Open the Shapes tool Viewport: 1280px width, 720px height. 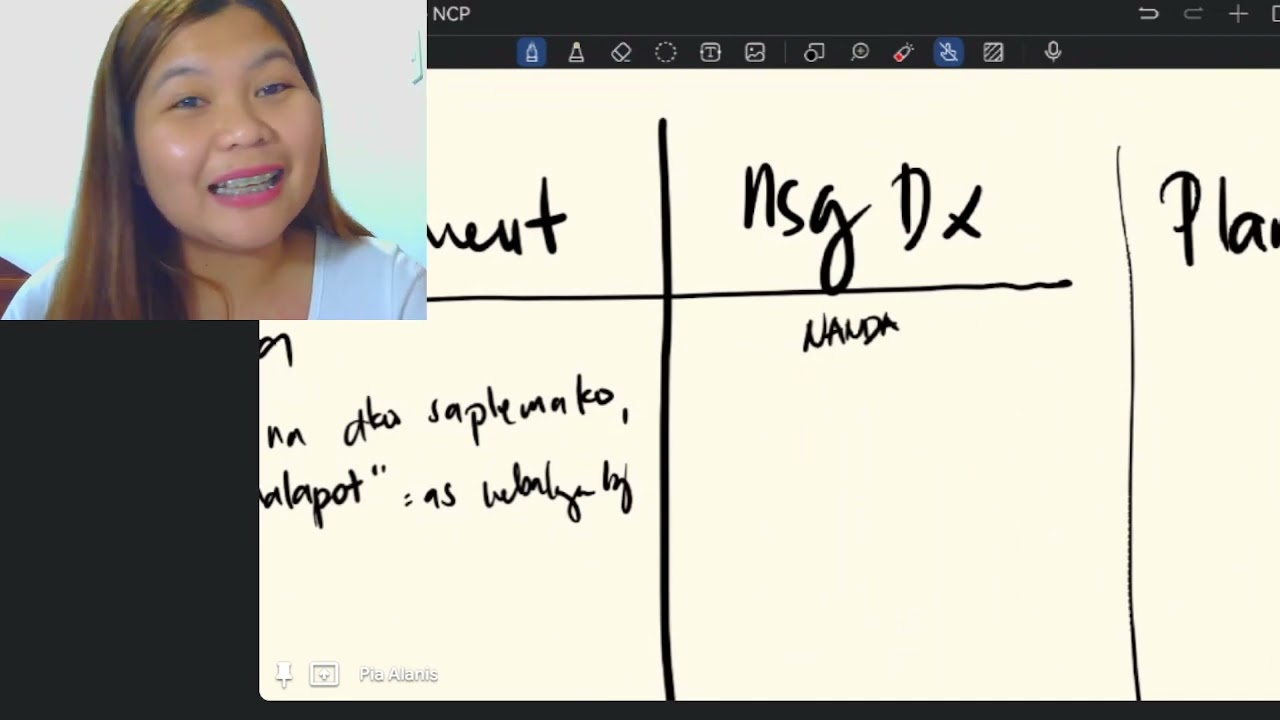tap(814, 52)
